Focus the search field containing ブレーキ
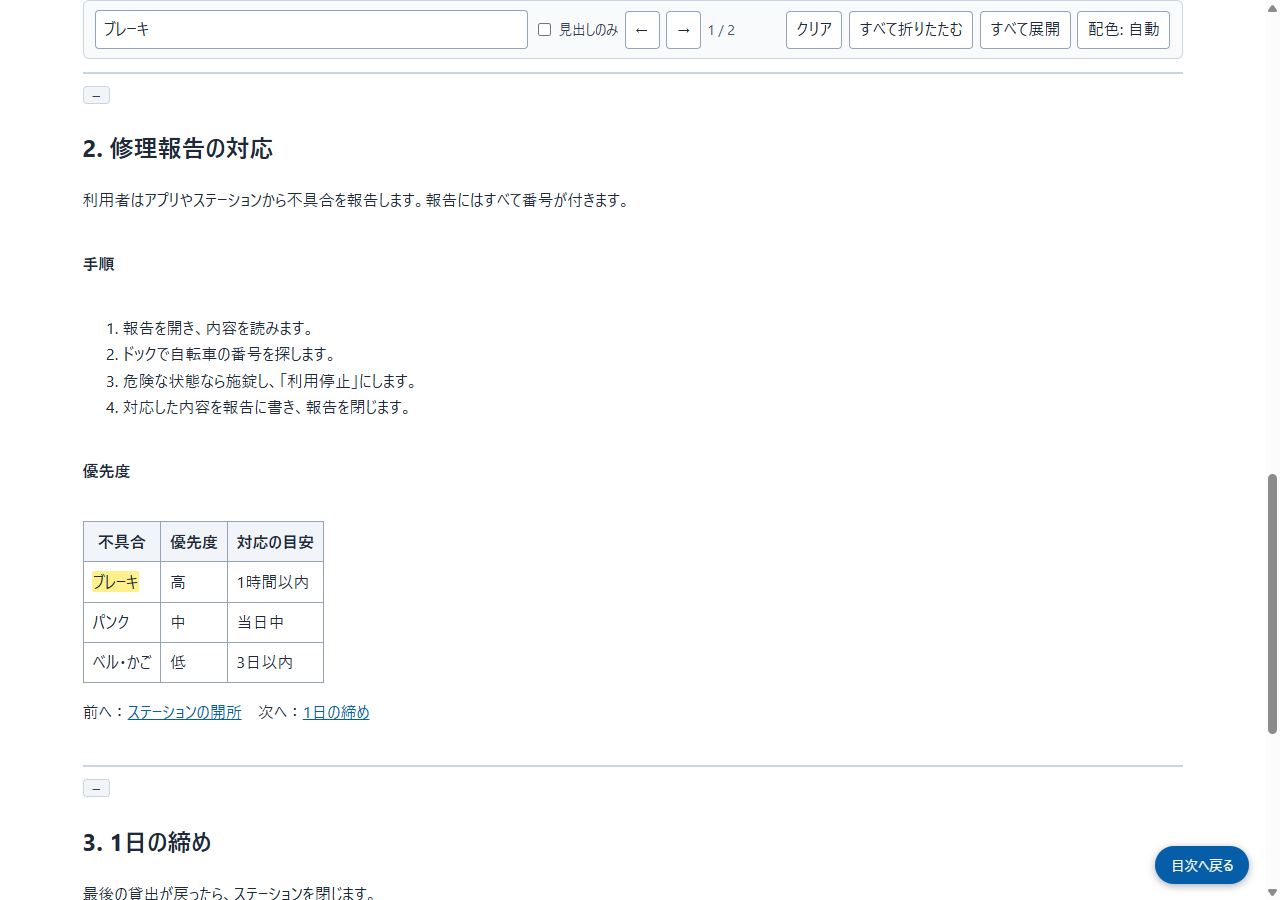 coord(311,30)
